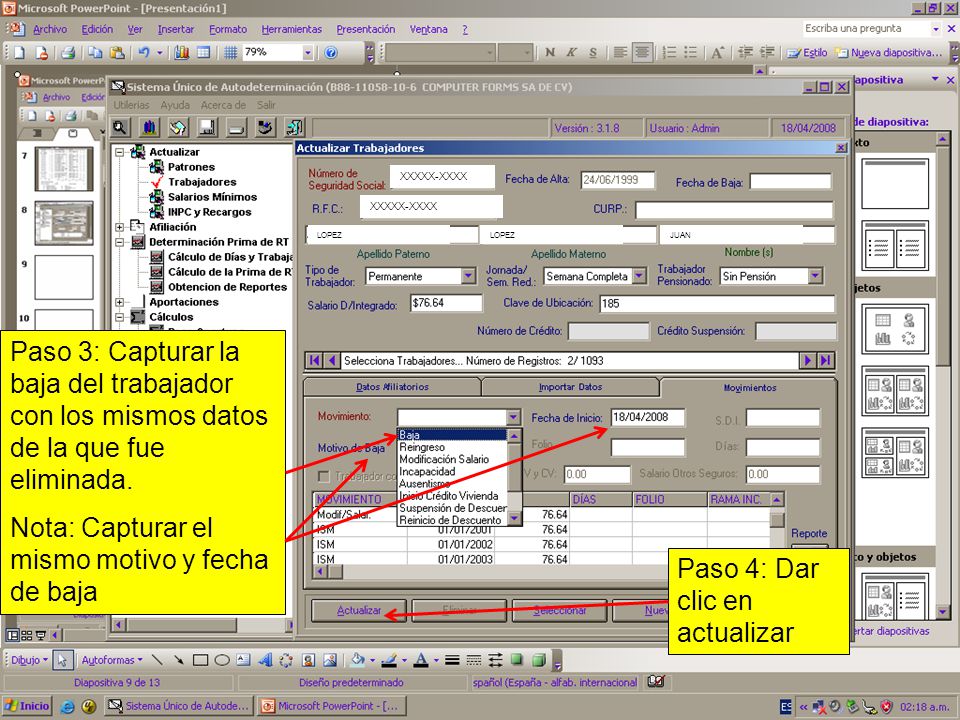Expand the Aportaciones tree node

tap(120, 302)
